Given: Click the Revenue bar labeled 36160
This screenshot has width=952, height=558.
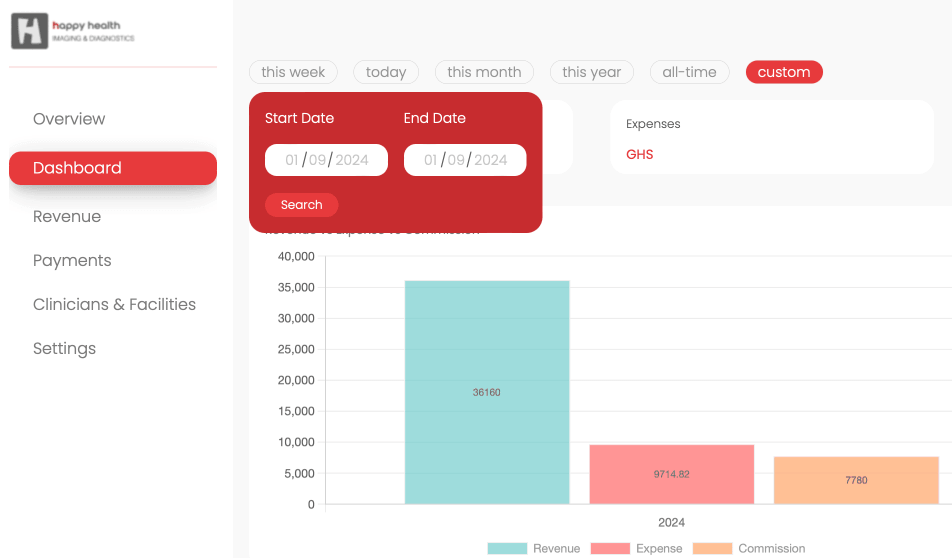Looking at the screenshot, I should coord(487,392).
